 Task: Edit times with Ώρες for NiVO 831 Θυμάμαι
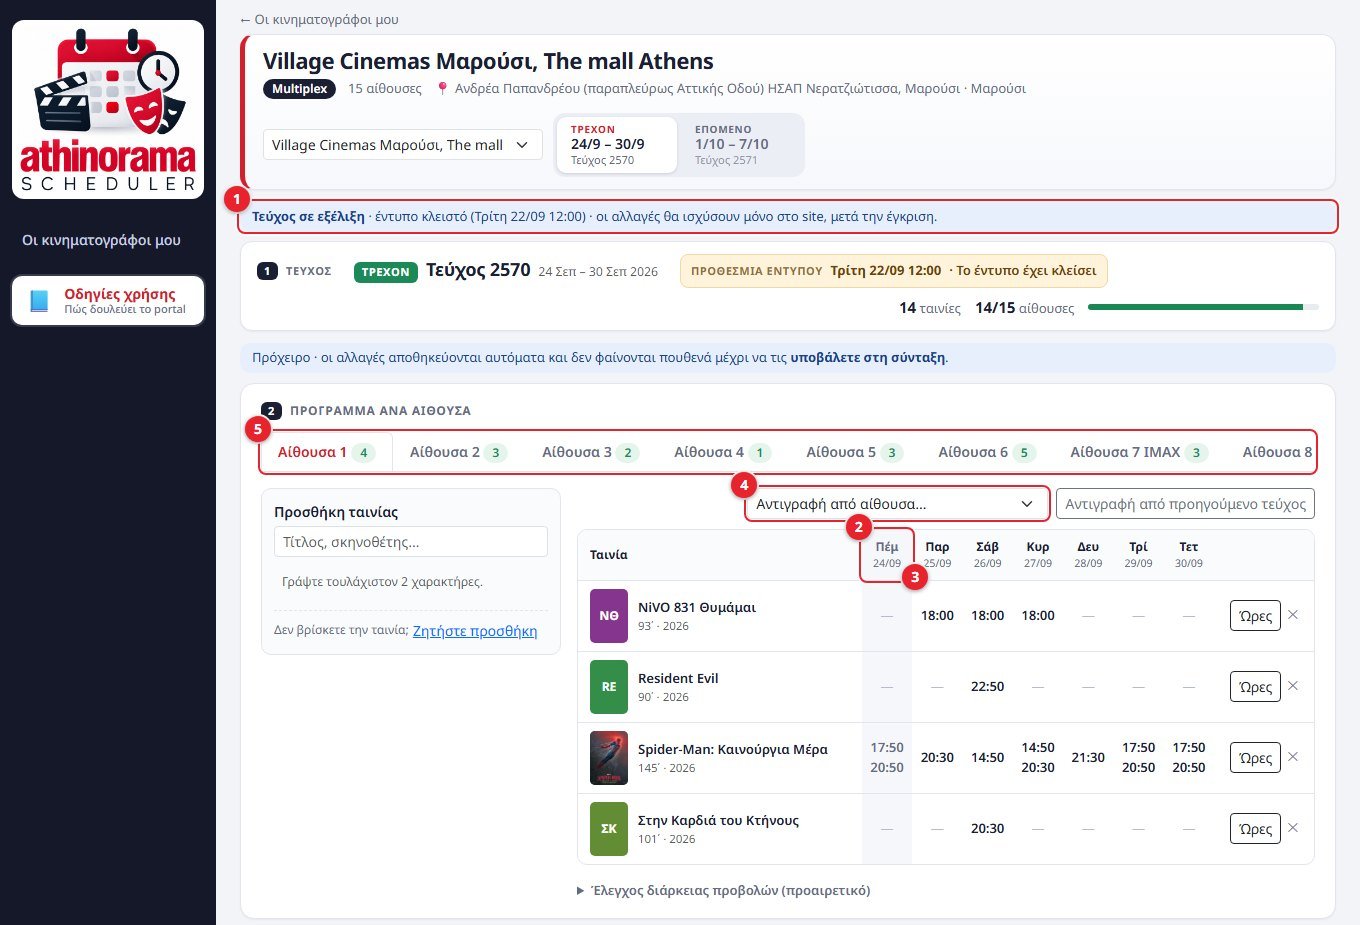[x=1255, y=616]
